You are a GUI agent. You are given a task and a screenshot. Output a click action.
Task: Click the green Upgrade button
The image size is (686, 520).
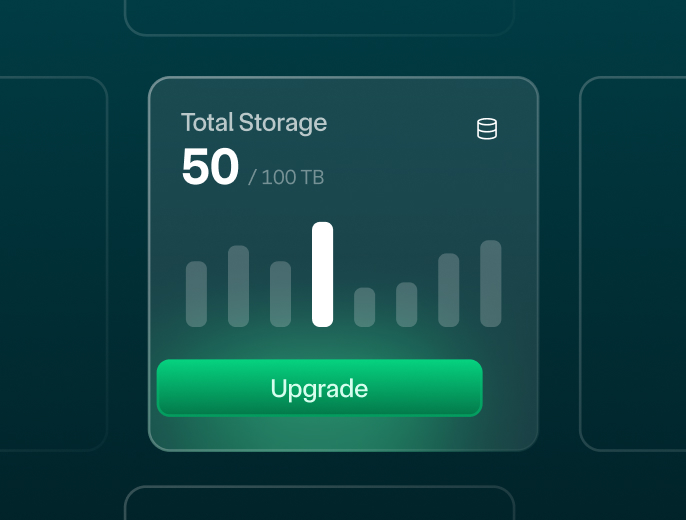[320, 388]
